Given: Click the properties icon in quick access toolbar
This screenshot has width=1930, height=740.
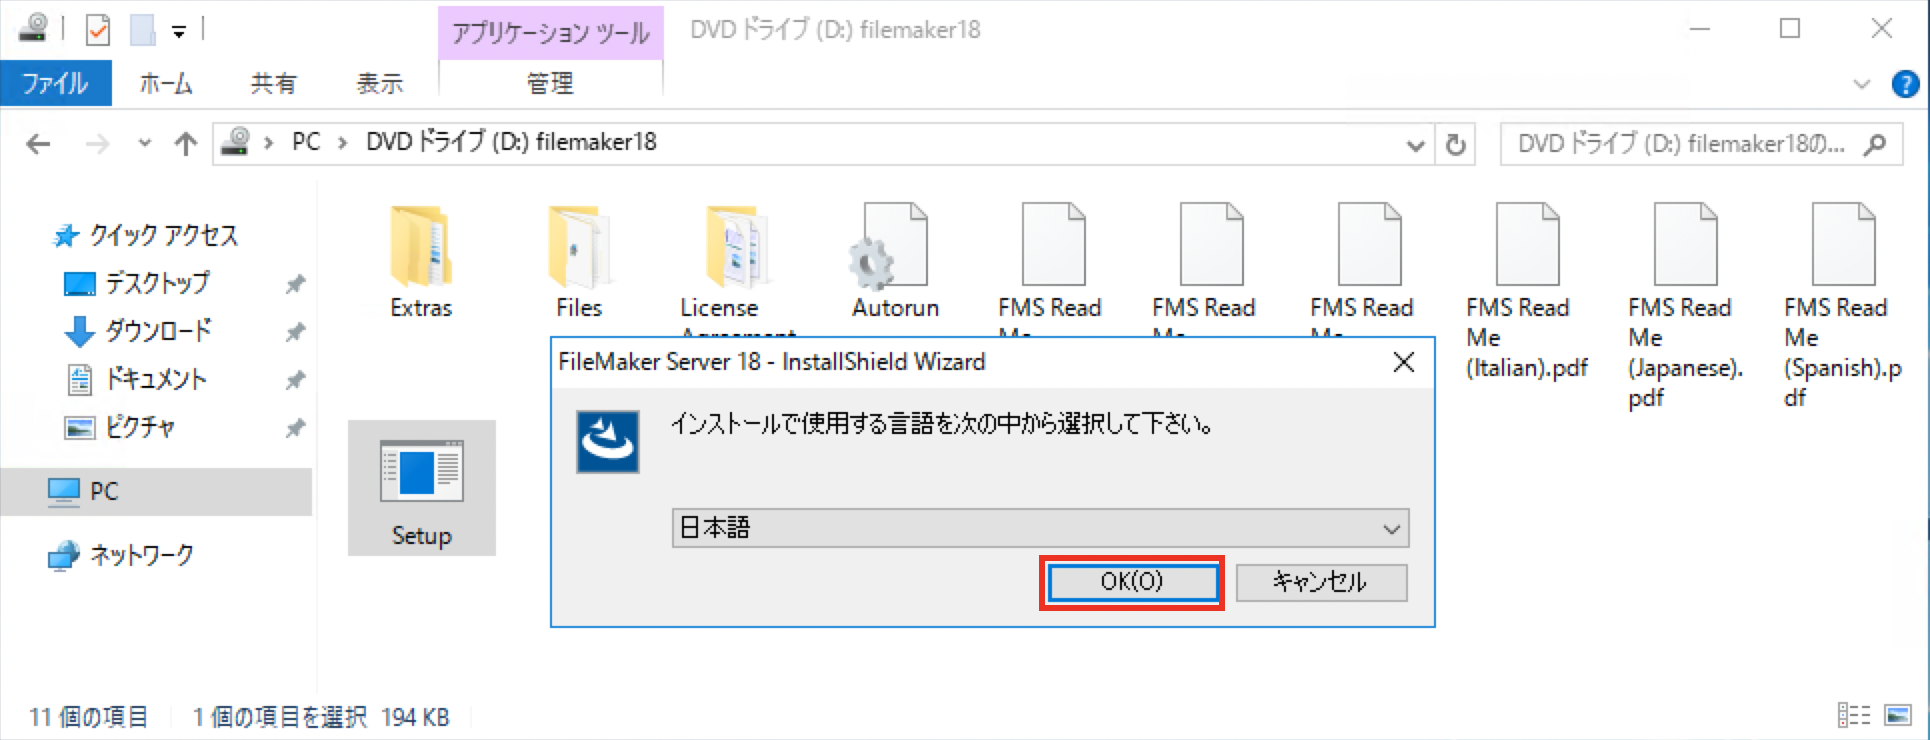Looking at the screenshot, I should (x=97, y=30).
